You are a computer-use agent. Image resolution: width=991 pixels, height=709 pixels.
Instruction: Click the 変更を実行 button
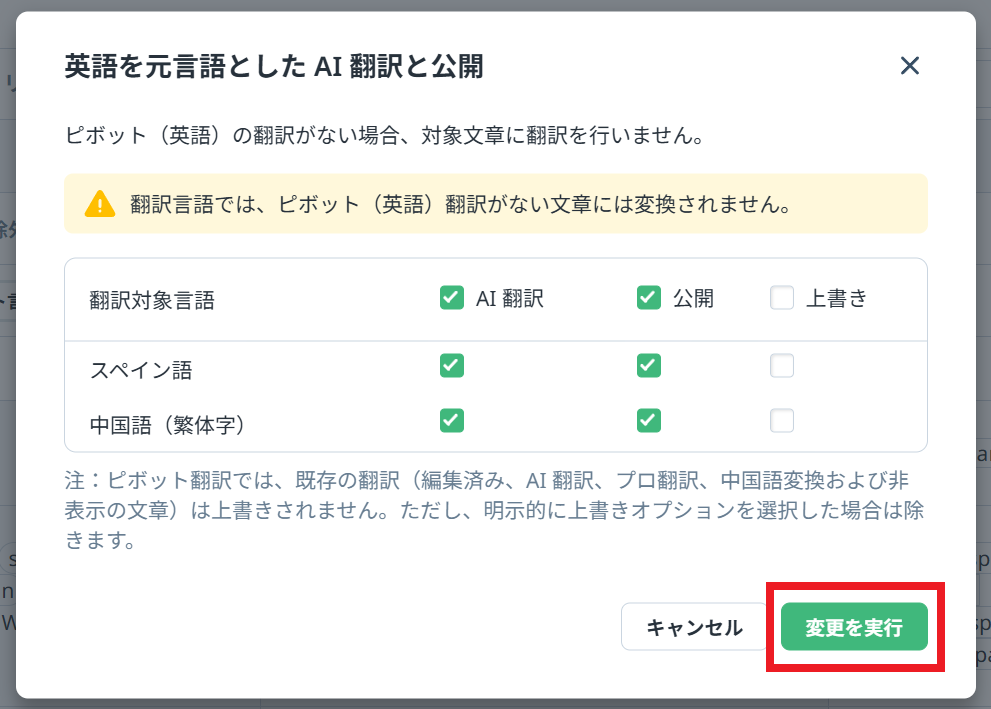854,627
